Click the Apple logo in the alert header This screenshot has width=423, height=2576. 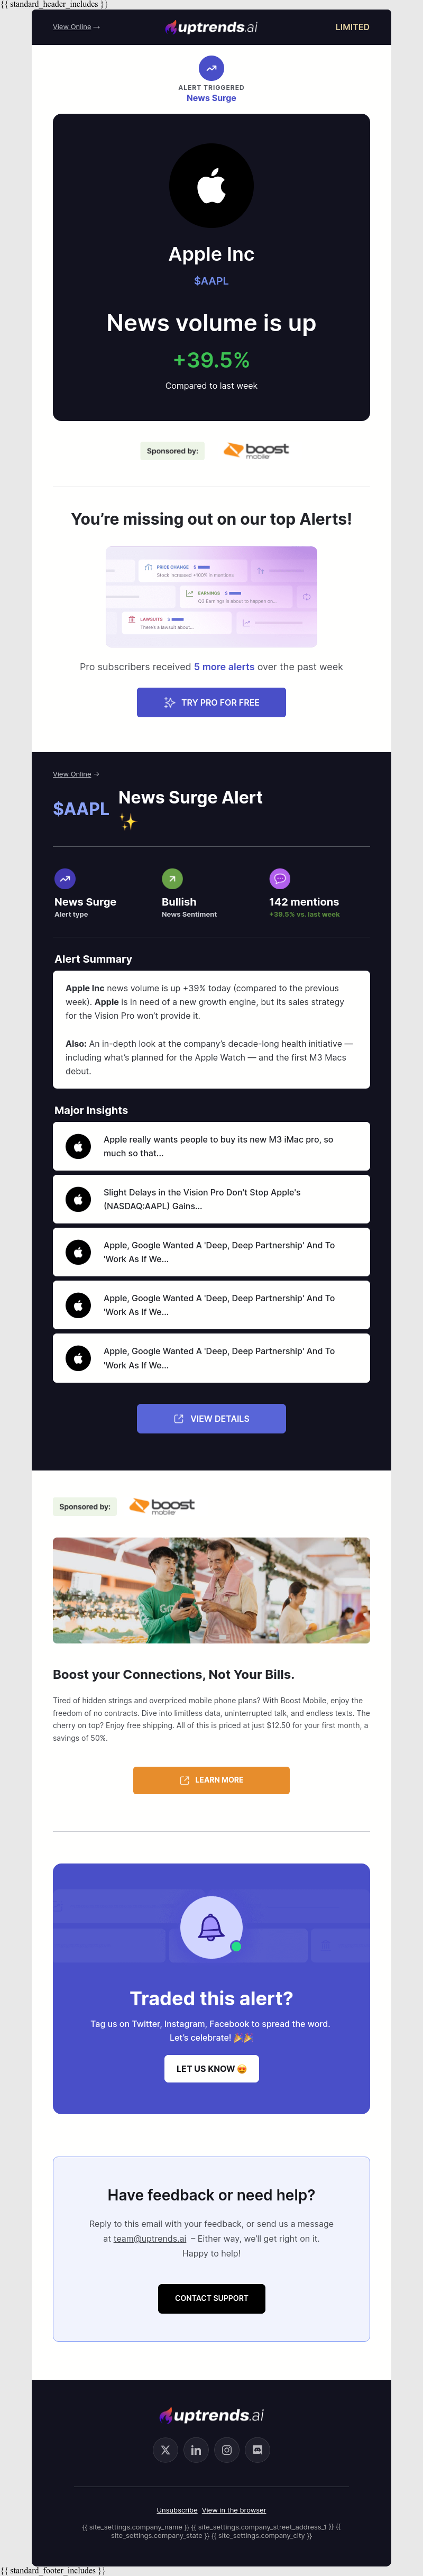point(211,185)
